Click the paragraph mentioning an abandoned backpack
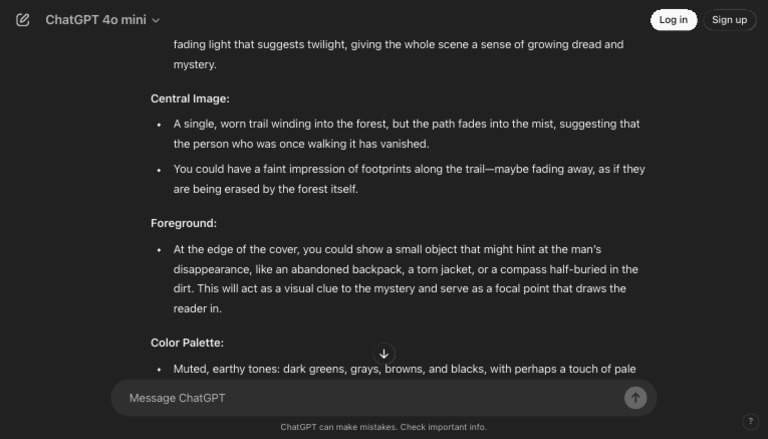The image size is (768, 439). pyautogui.click(x=405, y=279)
